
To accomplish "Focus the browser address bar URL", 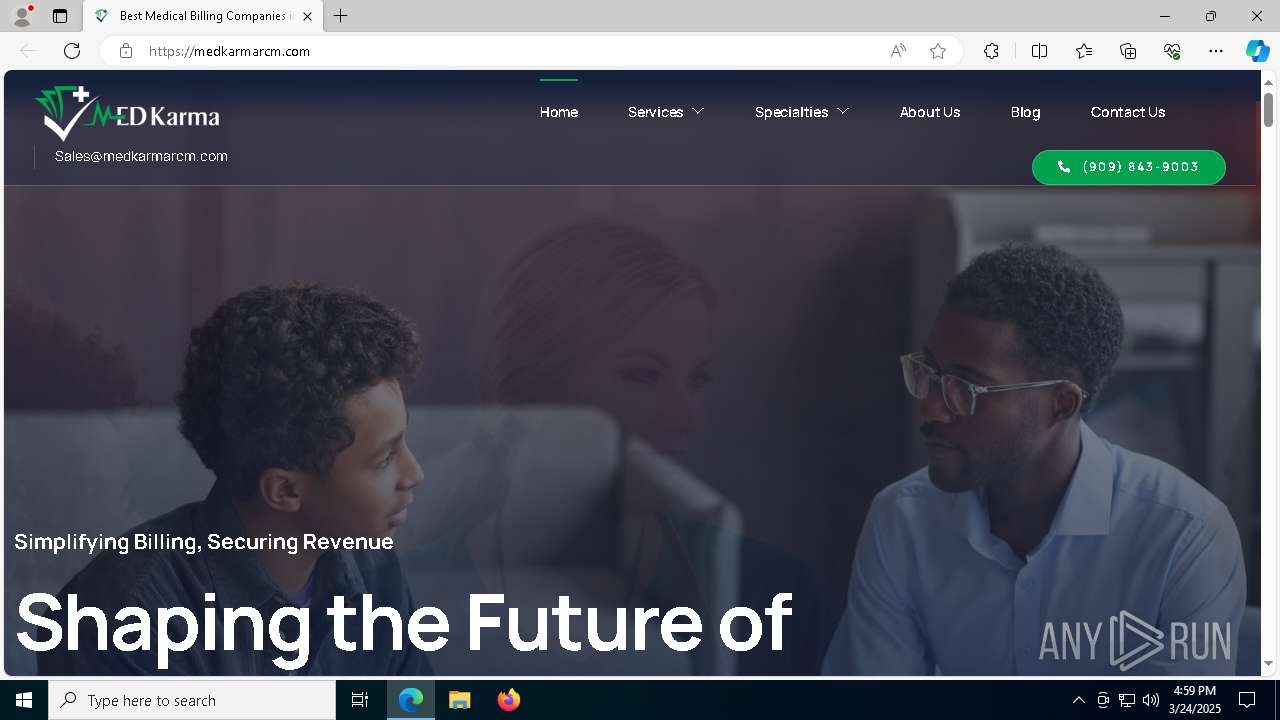I will (x=500, y=51).
